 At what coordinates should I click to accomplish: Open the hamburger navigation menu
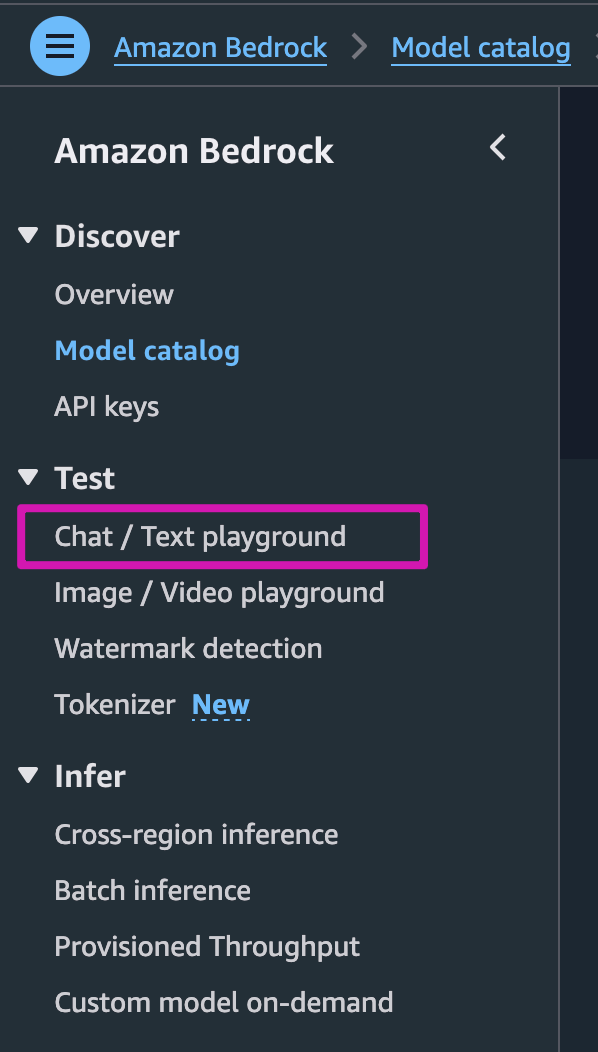(x=59, y=45)
